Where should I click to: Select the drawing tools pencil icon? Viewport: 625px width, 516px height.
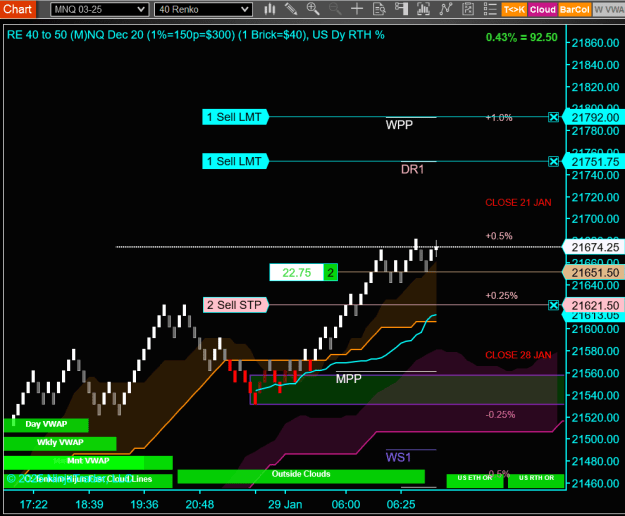click(291, 9)
